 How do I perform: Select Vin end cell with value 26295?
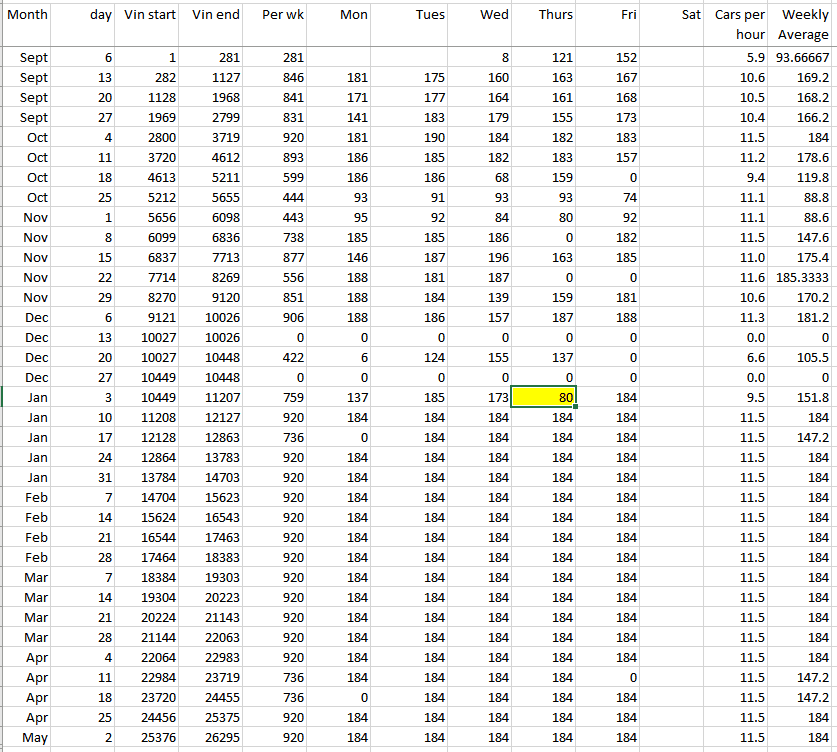tap(215, 737)
